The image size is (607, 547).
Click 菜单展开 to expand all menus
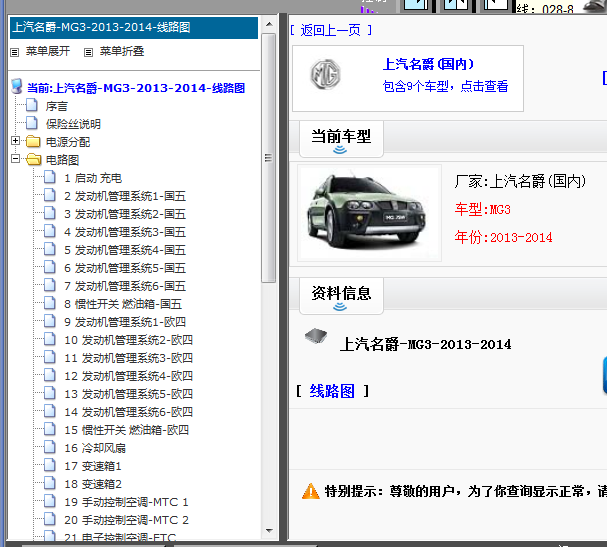pos(48,51)
